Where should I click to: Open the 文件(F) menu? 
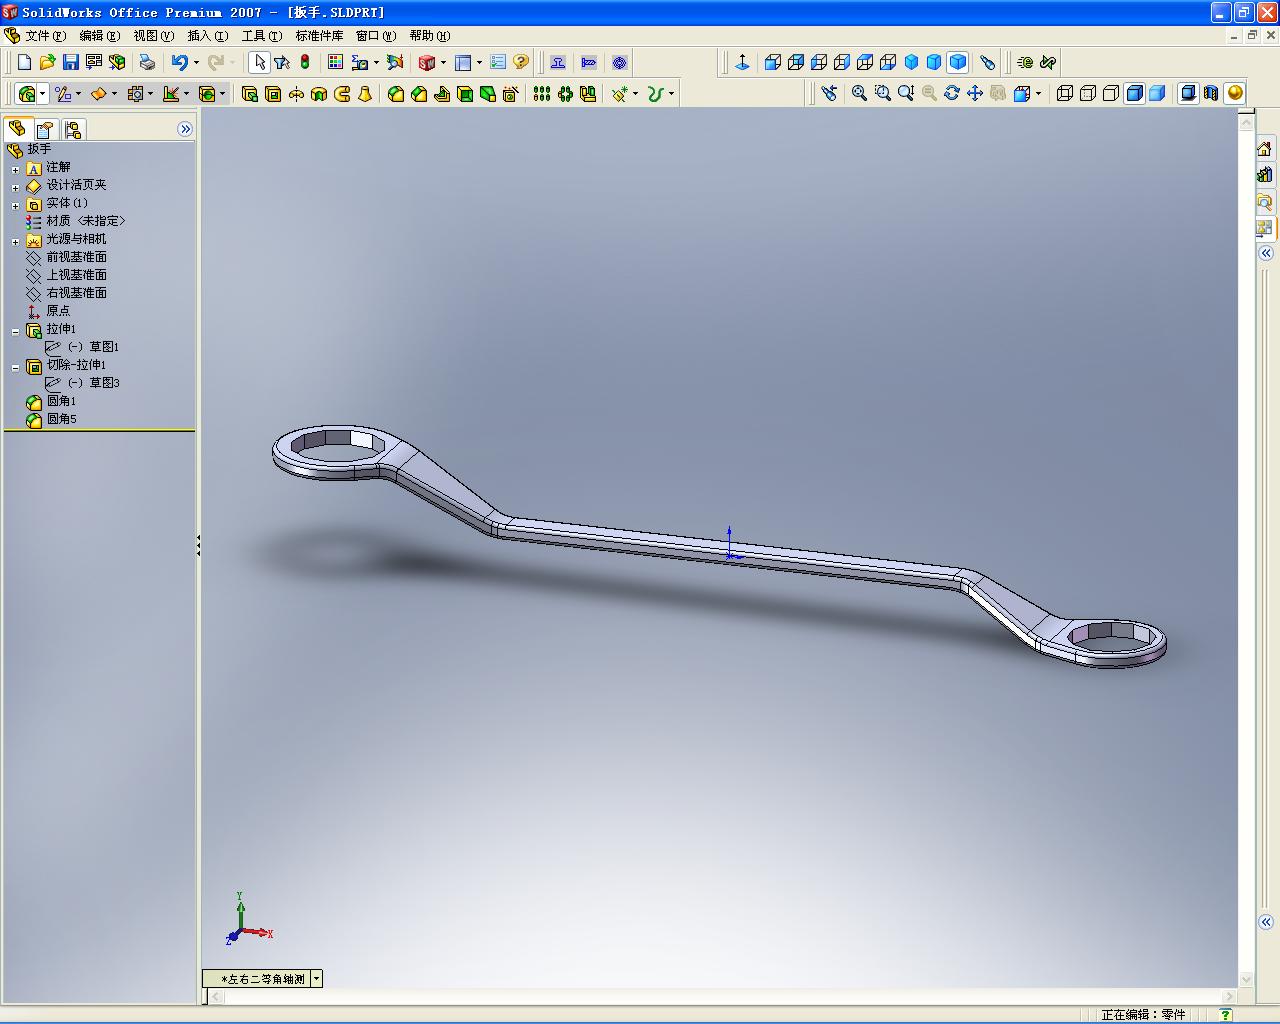45,36
